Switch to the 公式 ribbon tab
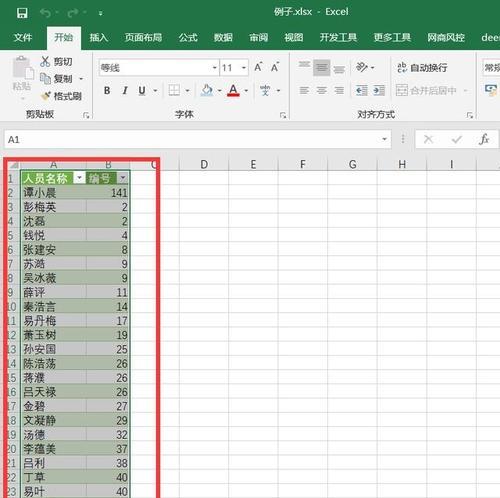Screen dimensions: 500x498 [188, 37]
